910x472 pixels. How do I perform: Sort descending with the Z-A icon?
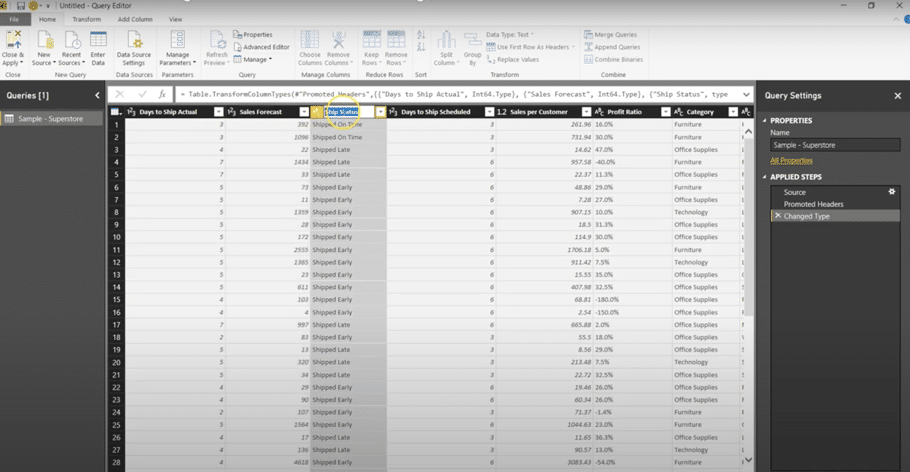pyautogui.click(x=421, y=46)
